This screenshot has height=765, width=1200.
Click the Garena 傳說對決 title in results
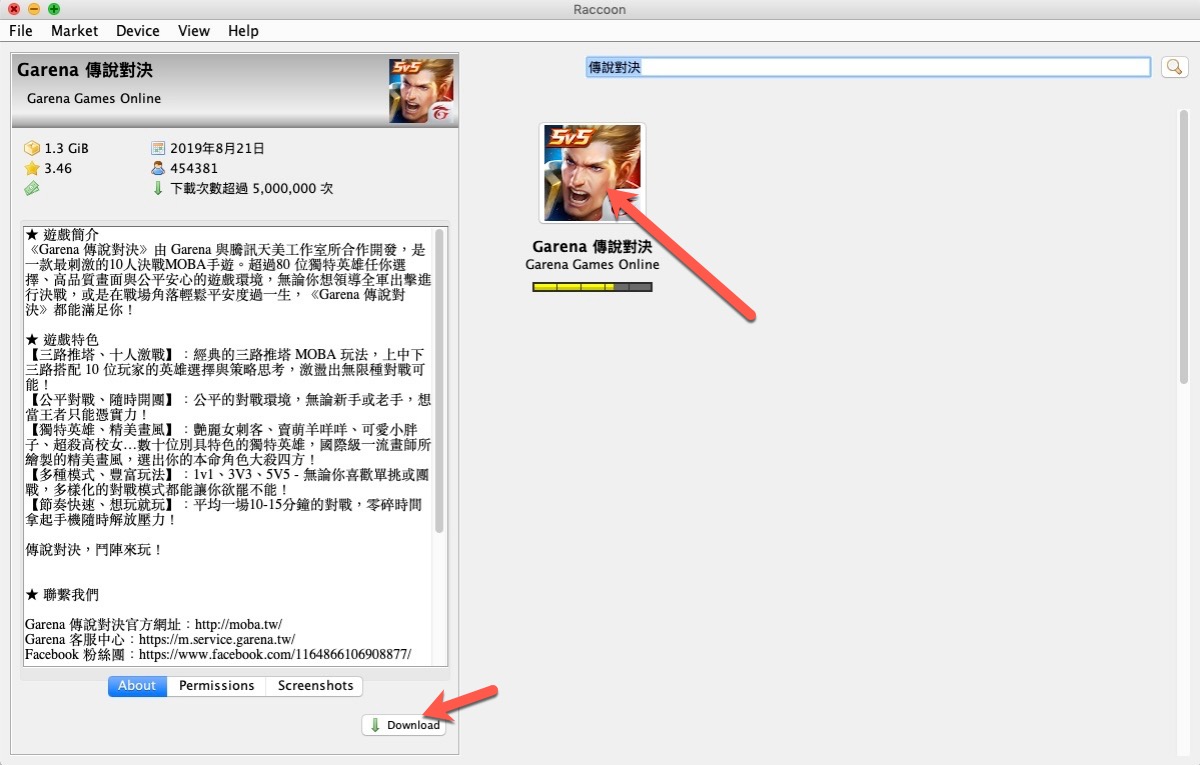[x=592, y=246]
